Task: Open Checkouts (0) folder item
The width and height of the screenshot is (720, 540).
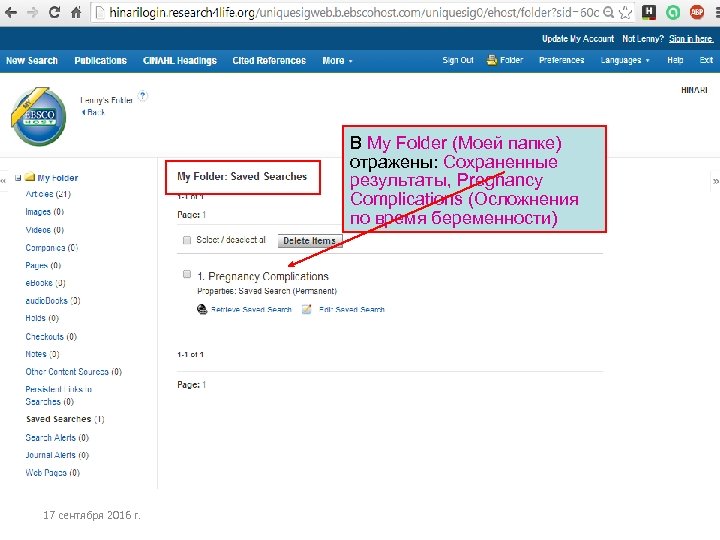Action: [51, 337]
